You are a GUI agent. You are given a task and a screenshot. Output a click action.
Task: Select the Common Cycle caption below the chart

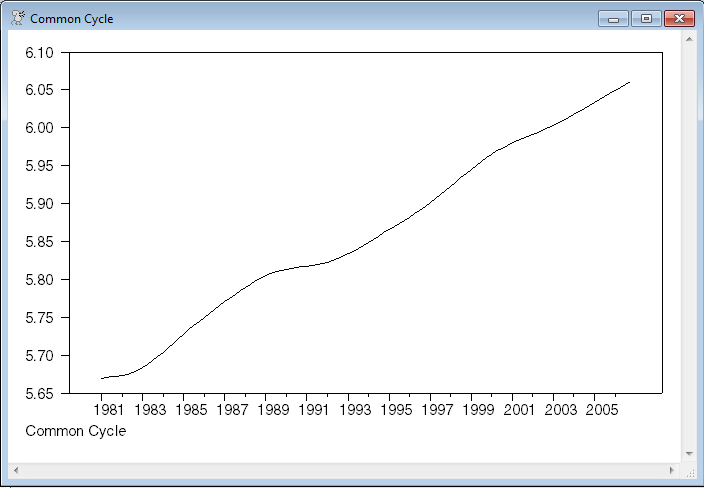(x=76, y=431)
